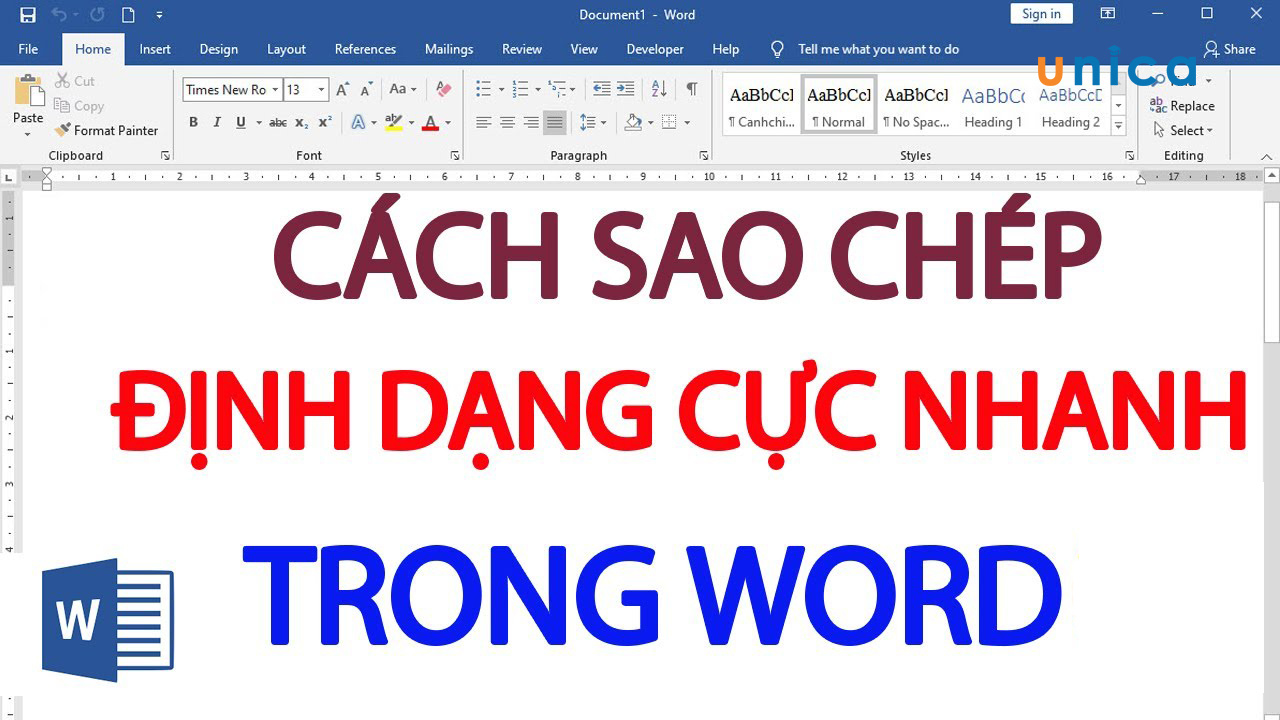The image size is (1280, 720).
Task: Open the Insert ribbon tab
Action: pyautogui.click(x=155, y=49)
